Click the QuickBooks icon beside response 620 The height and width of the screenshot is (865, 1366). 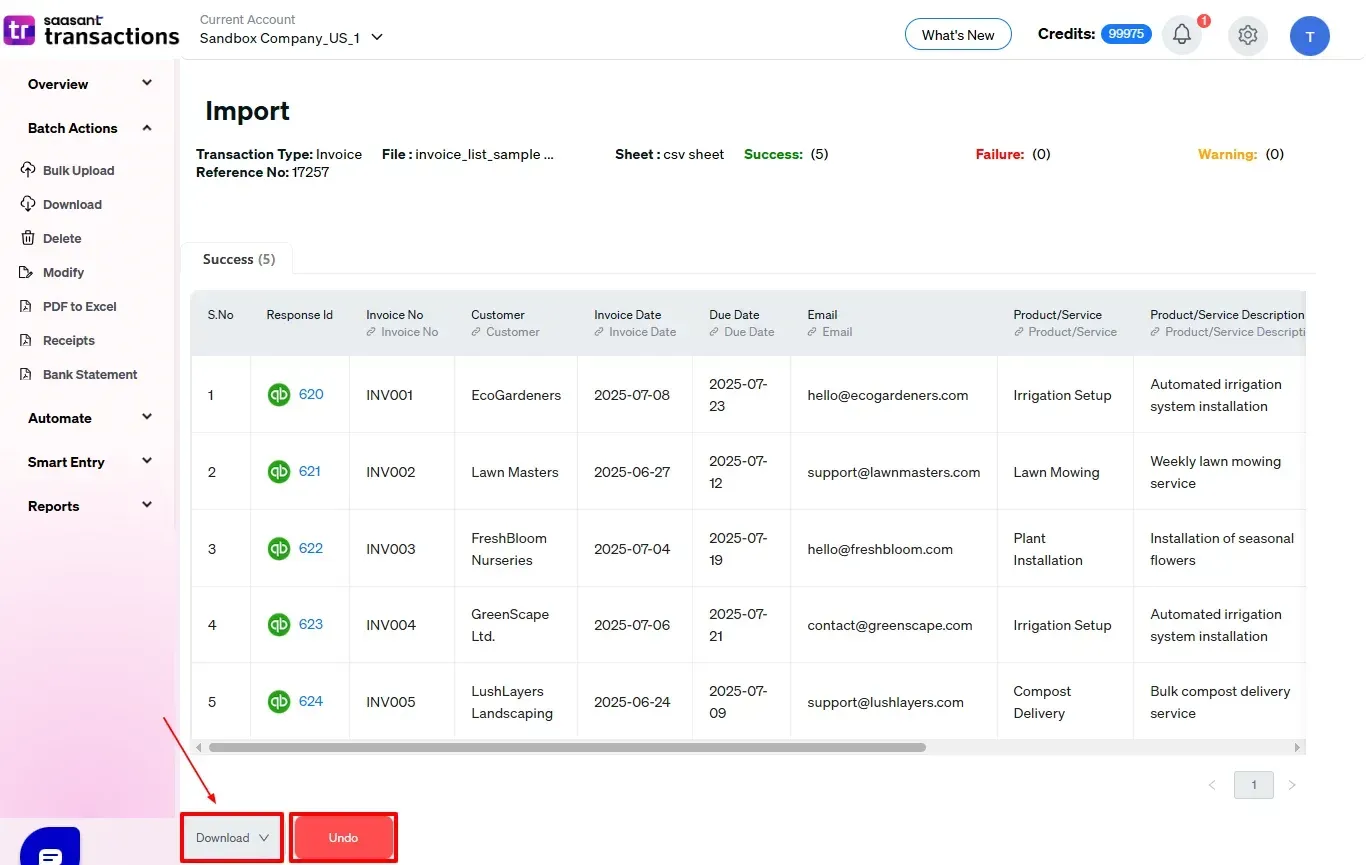(x=279, y=395)
